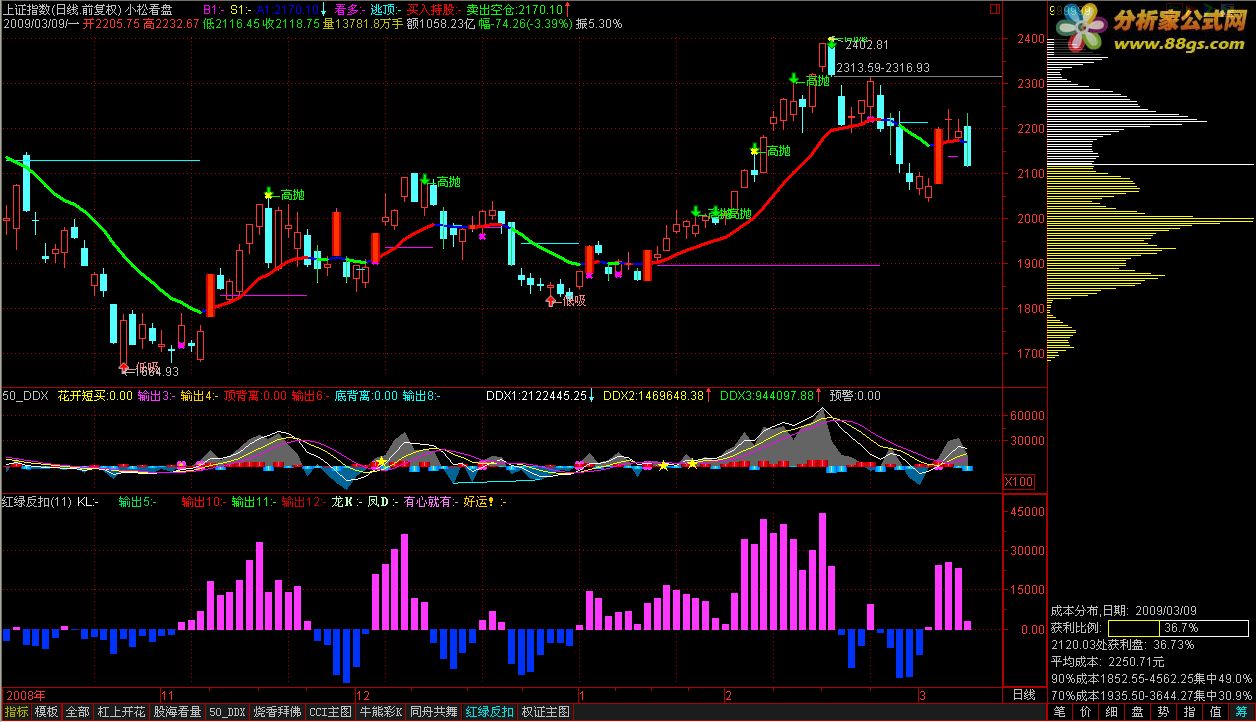Click the 预警:0.00 readout
This screenshot has width=1256, height=722.
tap(855, 396)
